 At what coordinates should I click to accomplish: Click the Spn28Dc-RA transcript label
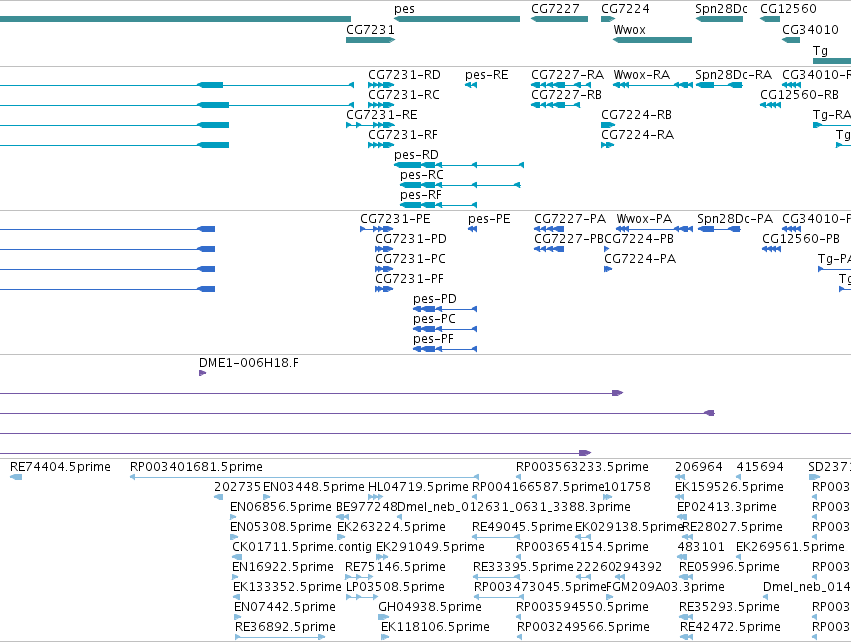tap(734, 75)
